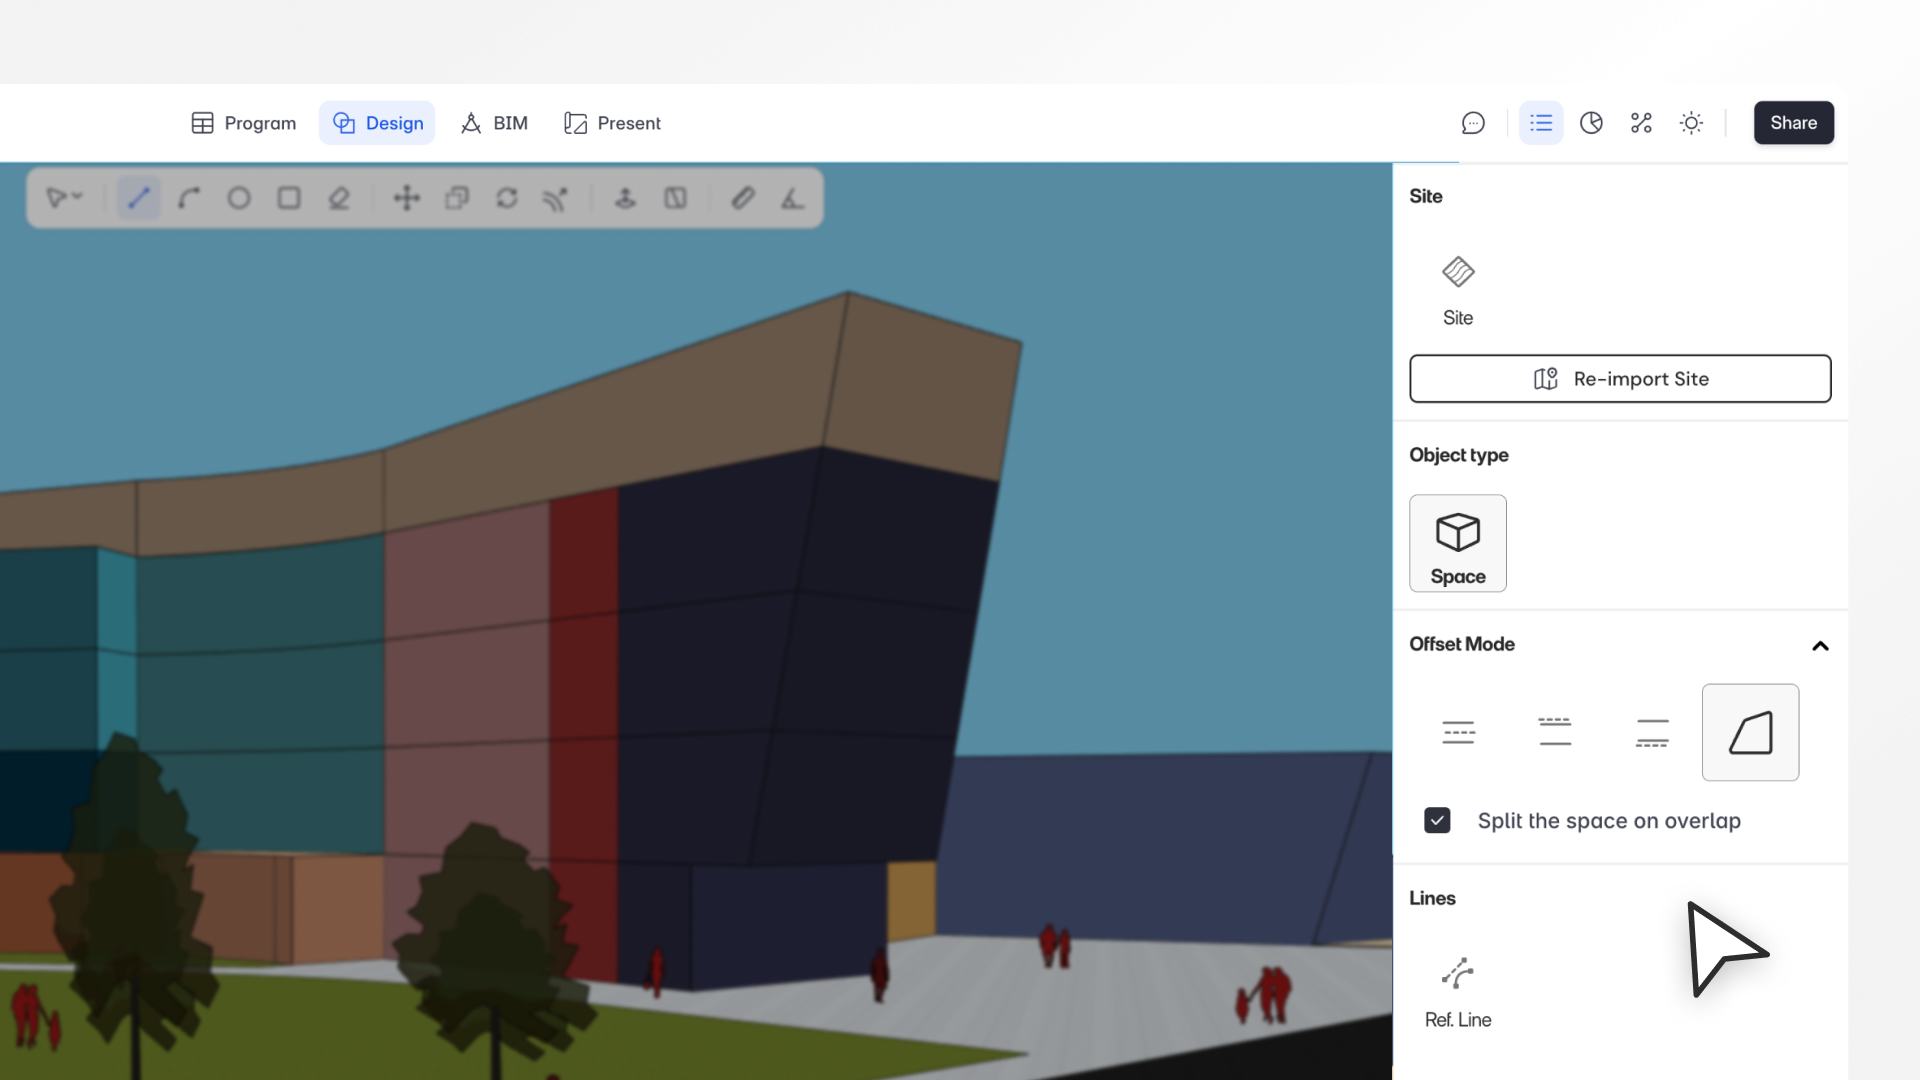This screenshot has width=1920, height=1080.
Task: Open the selection tool dropdown arrow
Action: point(77,197)
